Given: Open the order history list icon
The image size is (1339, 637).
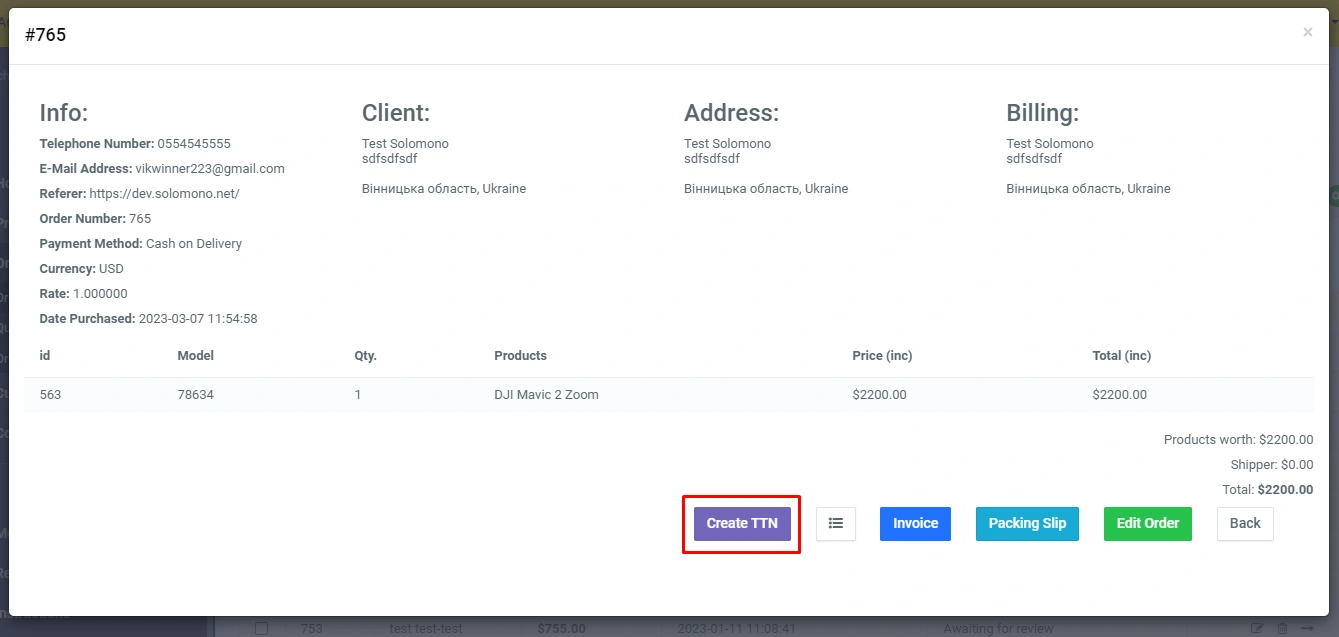Looking at the screenshot, I should click(835, 523).
